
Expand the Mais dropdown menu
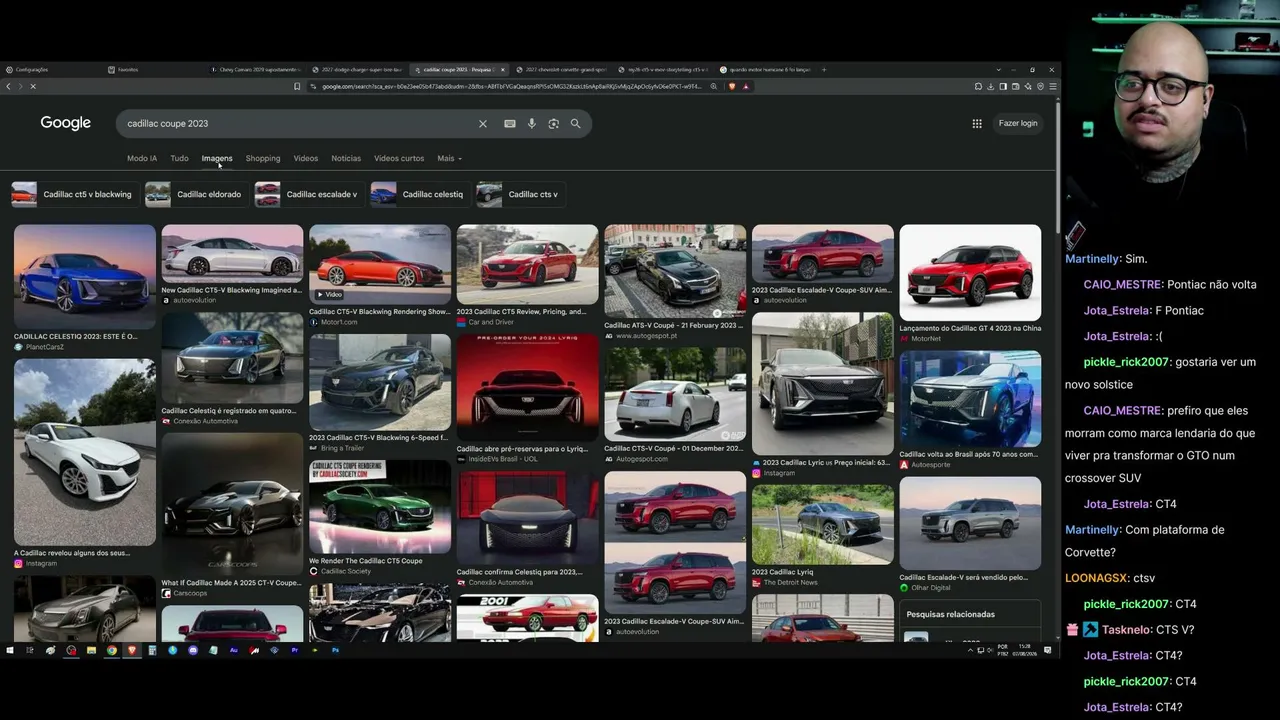click(x=449, y=158)
